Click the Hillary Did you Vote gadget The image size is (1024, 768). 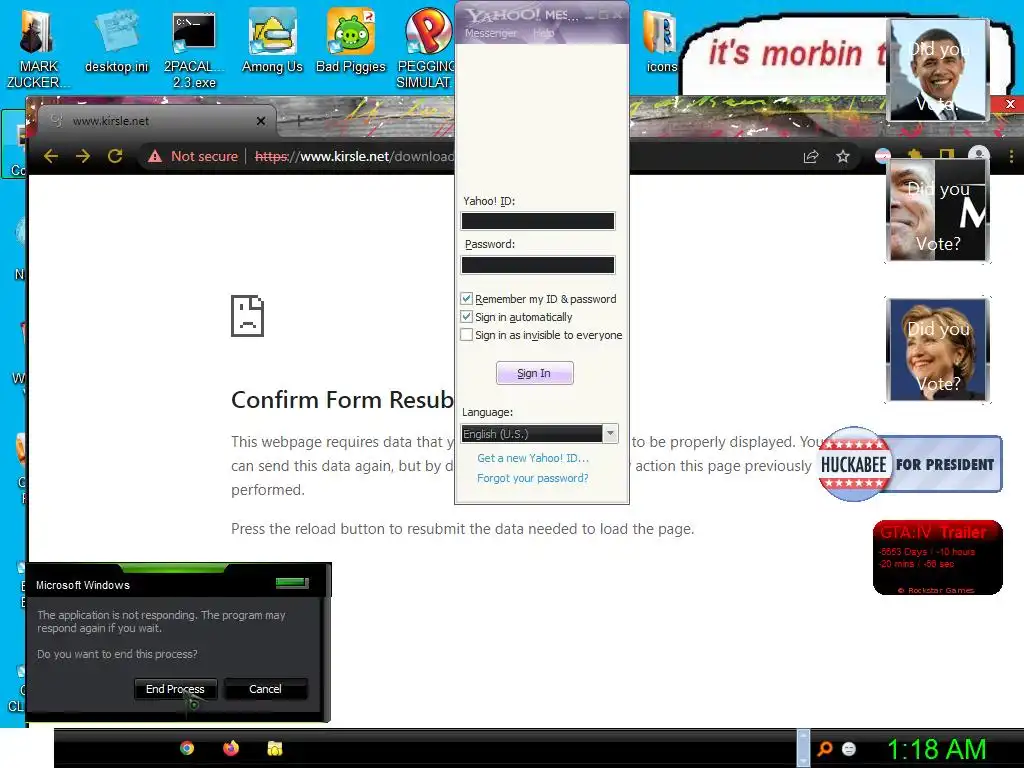(x=938, y=349)
